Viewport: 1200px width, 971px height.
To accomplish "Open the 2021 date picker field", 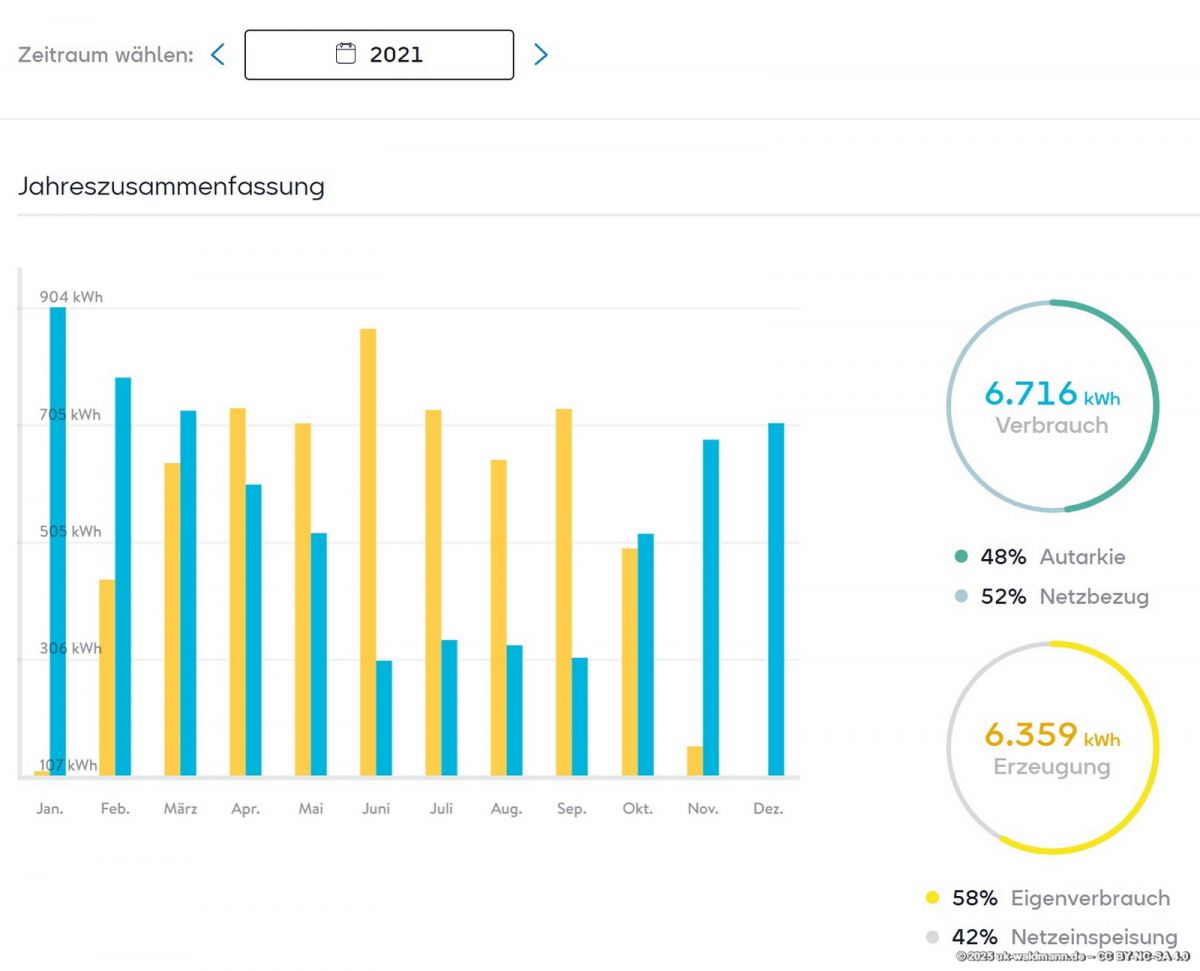I will (379, 54).
